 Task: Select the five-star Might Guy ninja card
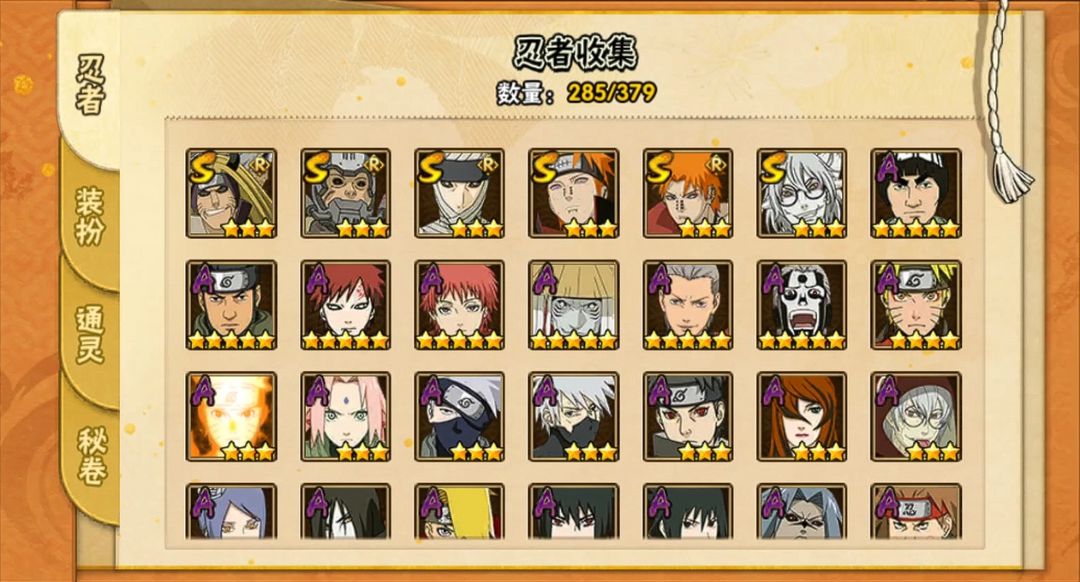(x=915, y=194)
